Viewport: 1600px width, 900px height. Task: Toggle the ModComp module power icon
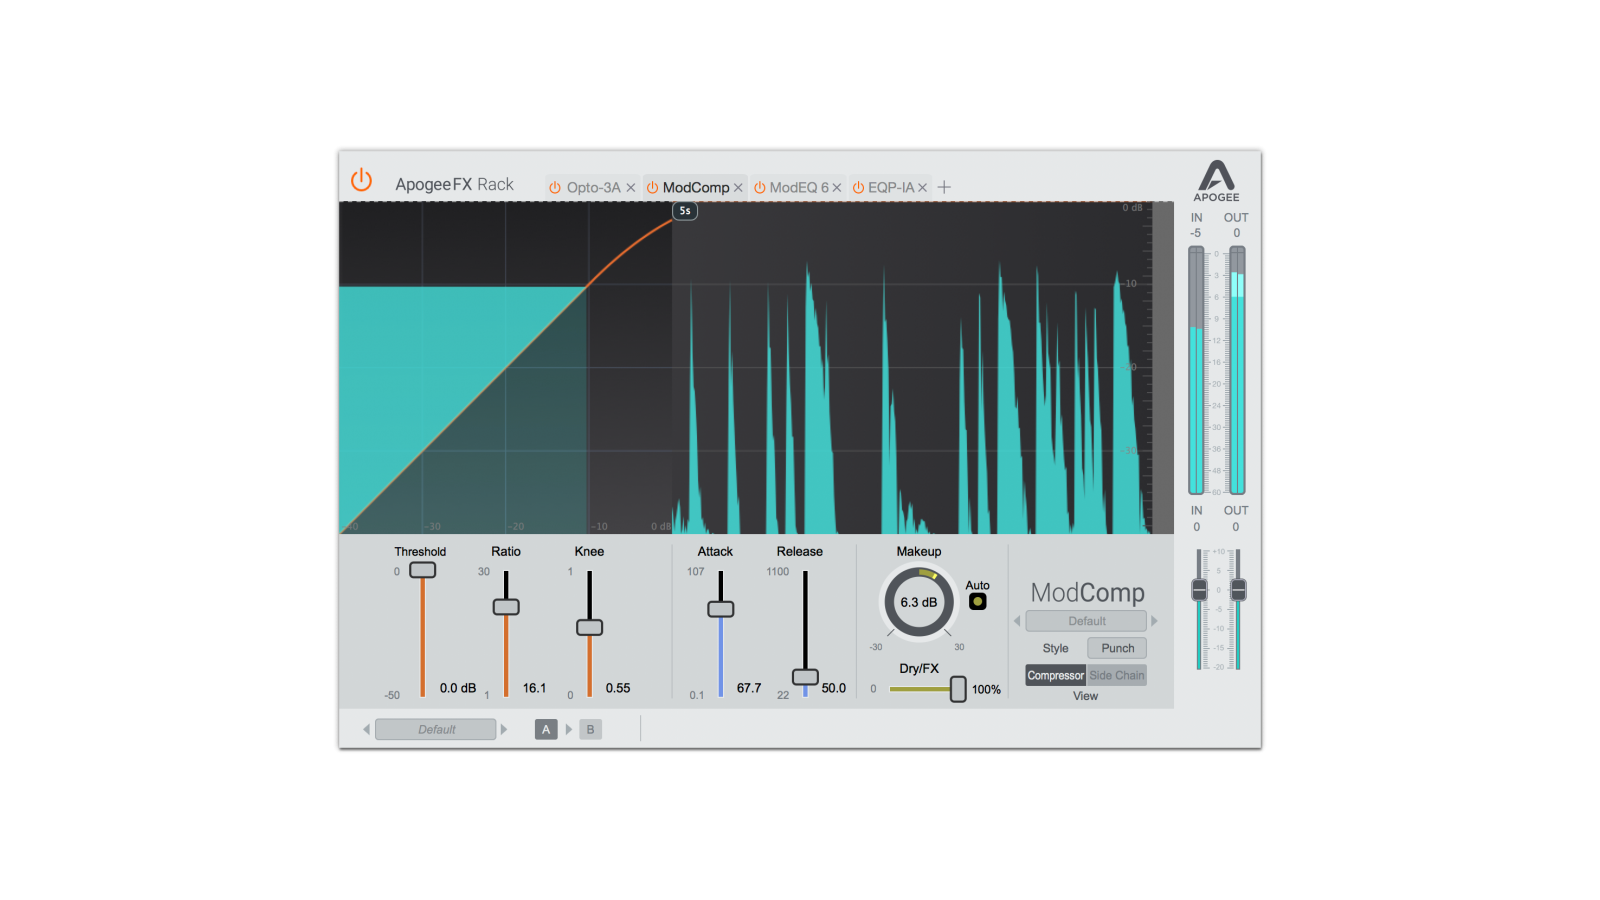pos(652,187)
